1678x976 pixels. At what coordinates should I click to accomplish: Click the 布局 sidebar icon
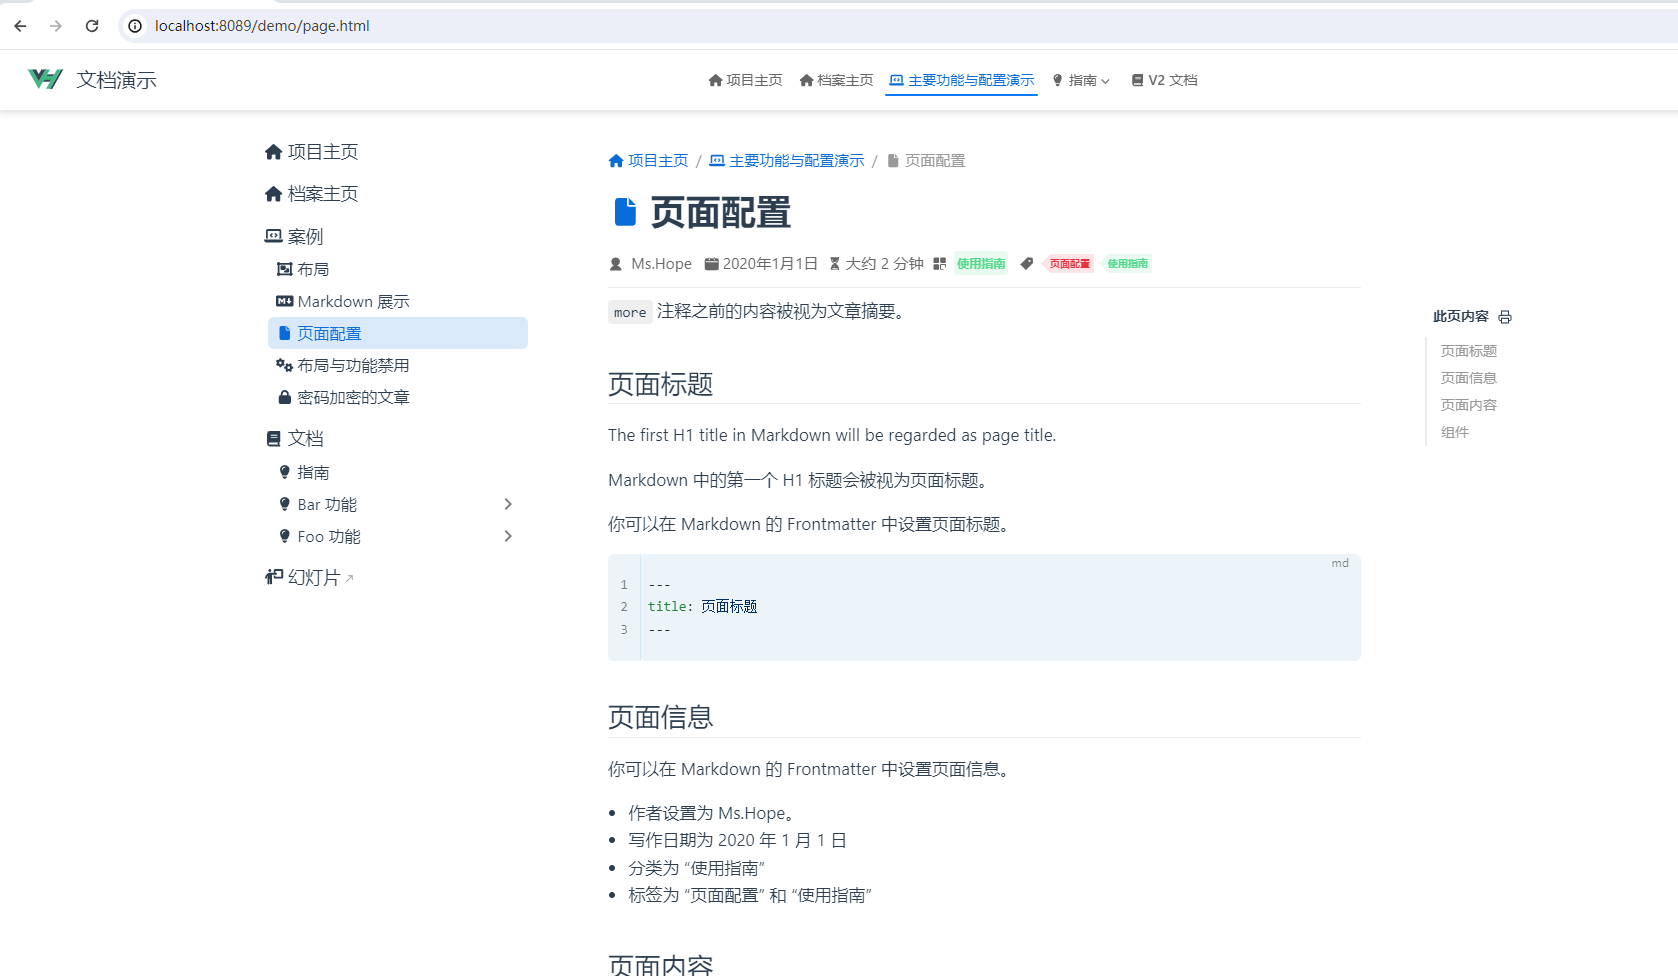click(285, 269)
